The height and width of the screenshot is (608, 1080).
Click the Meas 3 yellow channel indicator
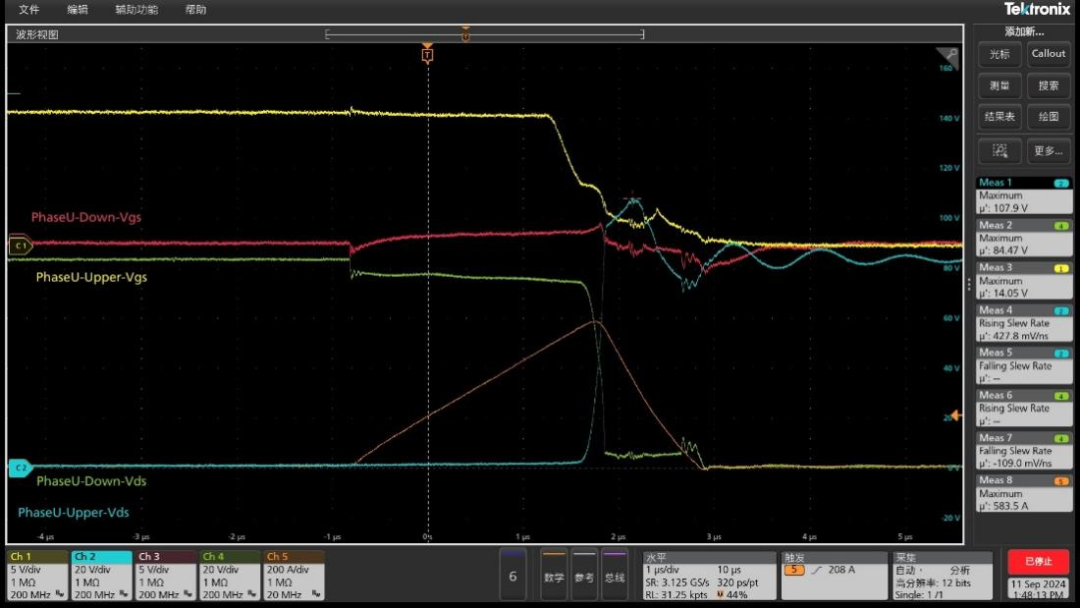point(1061,268)
